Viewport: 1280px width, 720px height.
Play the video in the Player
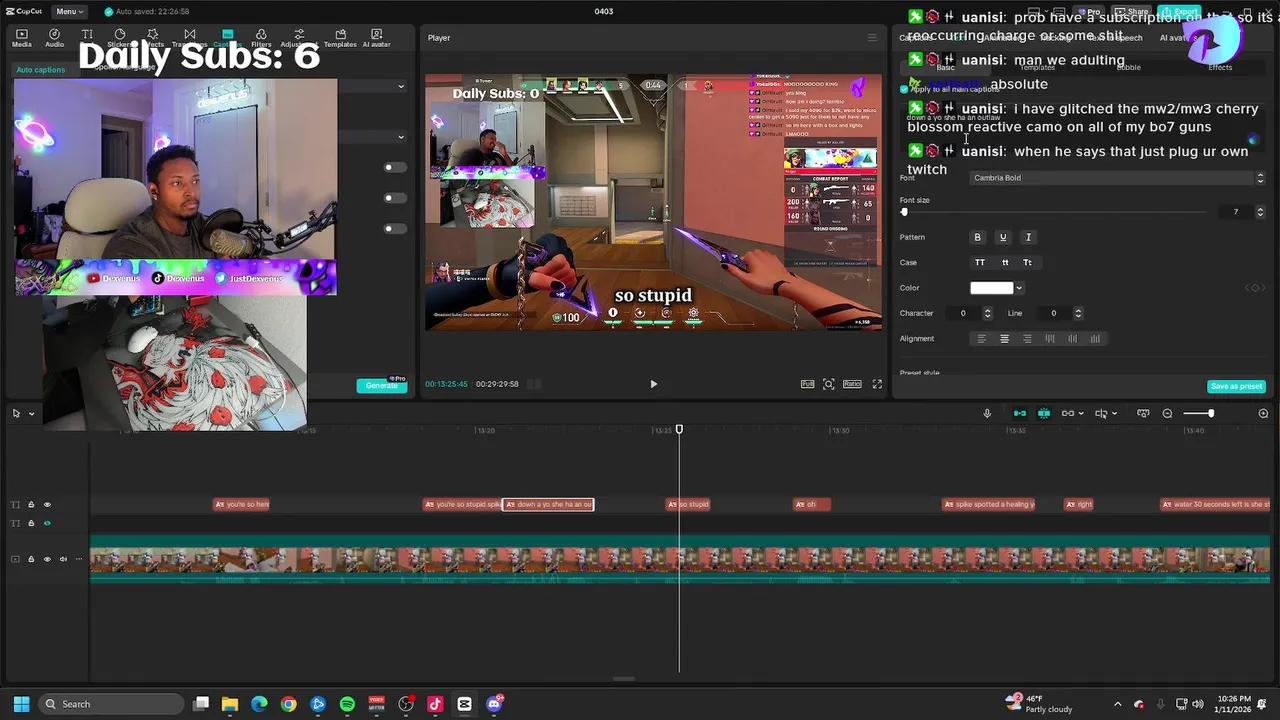(653, 384)
